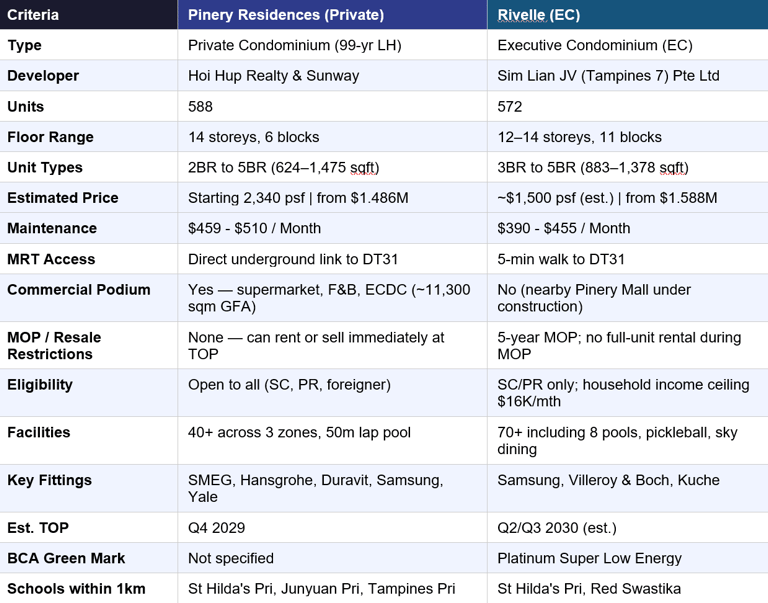Click the 'Not specified' cell
The image size is (768, 603).
pyautogui.click(x=333, y=558)
